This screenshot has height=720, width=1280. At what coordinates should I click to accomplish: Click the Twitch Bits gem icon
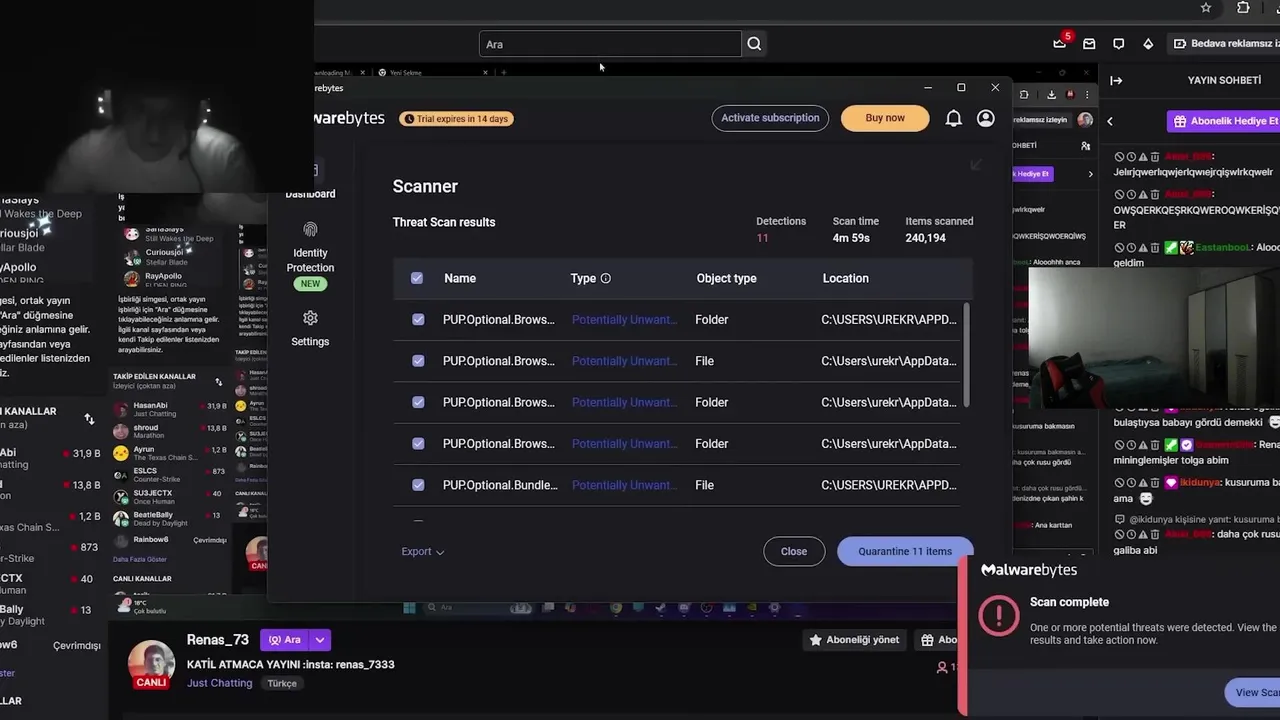coord(1148,44)
